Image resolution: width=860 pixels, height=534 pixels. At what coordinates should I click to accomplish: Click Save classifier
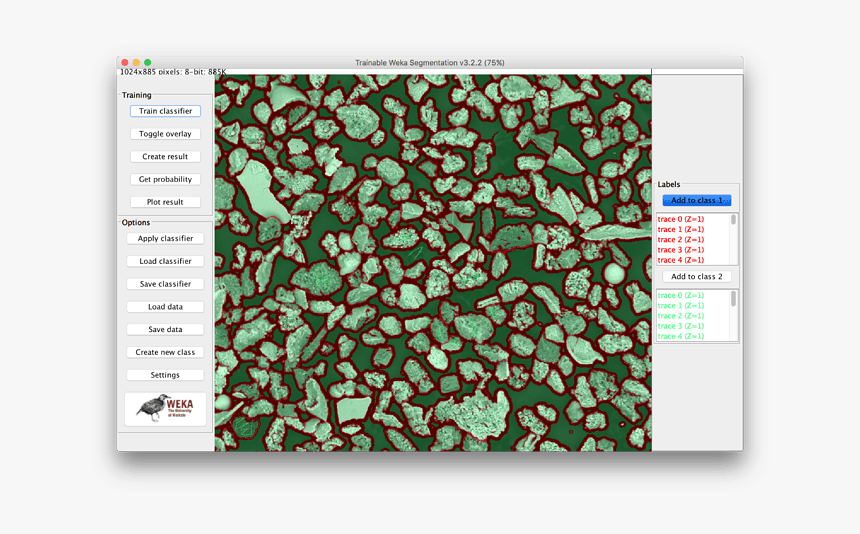(165, 284)
